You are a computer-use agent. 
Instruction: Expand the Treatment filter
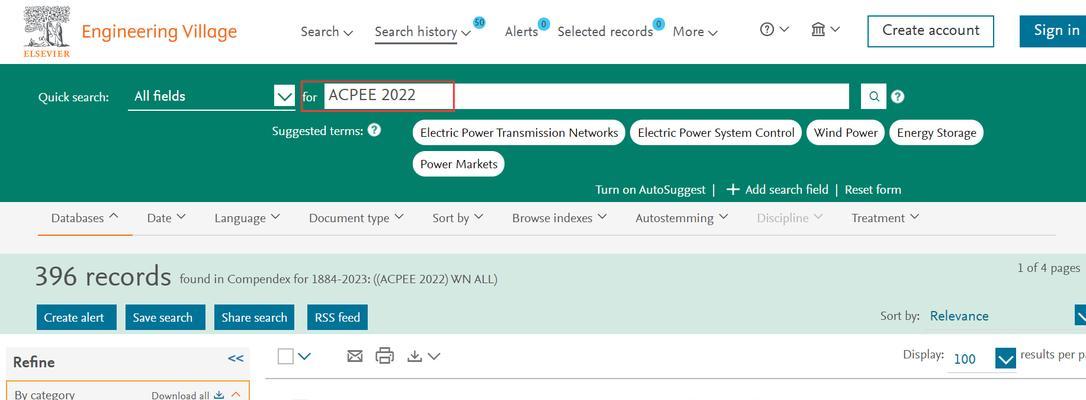[x=885, y=218]
